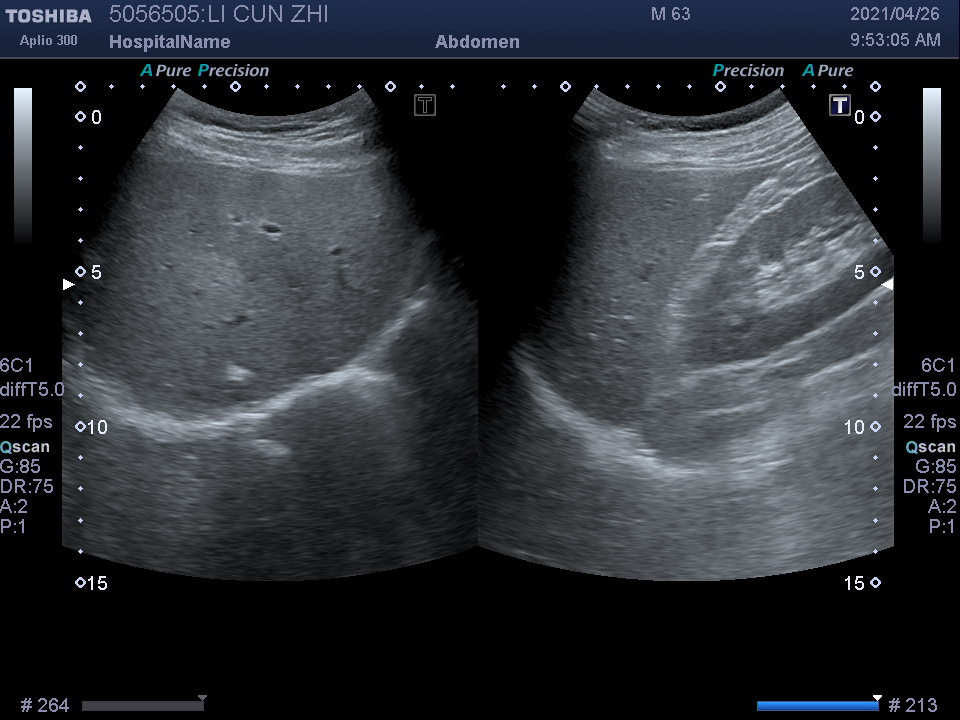Click the gray cine bar for frame 264
The height and width of the screenshot is (720, 960).
coord(142,705)
